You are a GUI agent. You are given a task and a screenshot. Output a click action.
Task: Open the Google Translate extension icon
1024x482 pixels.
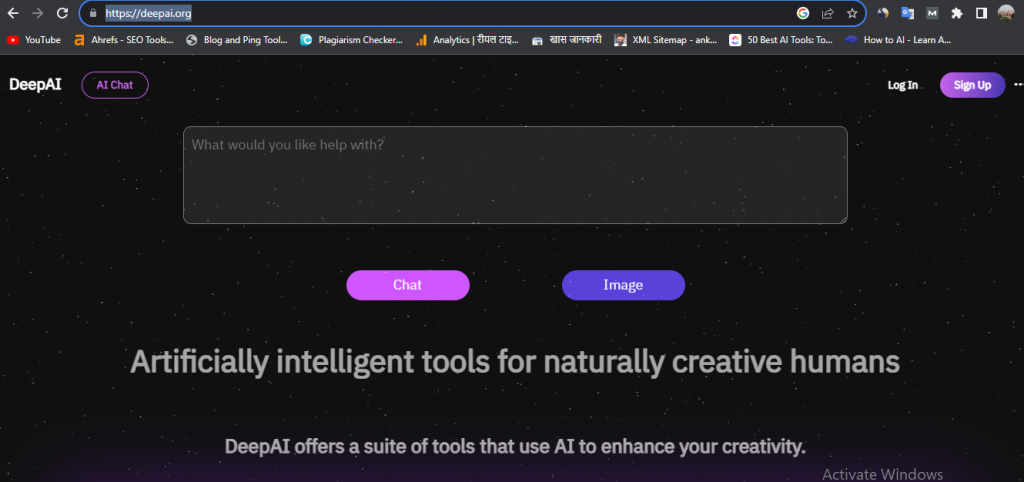point(908,14)
